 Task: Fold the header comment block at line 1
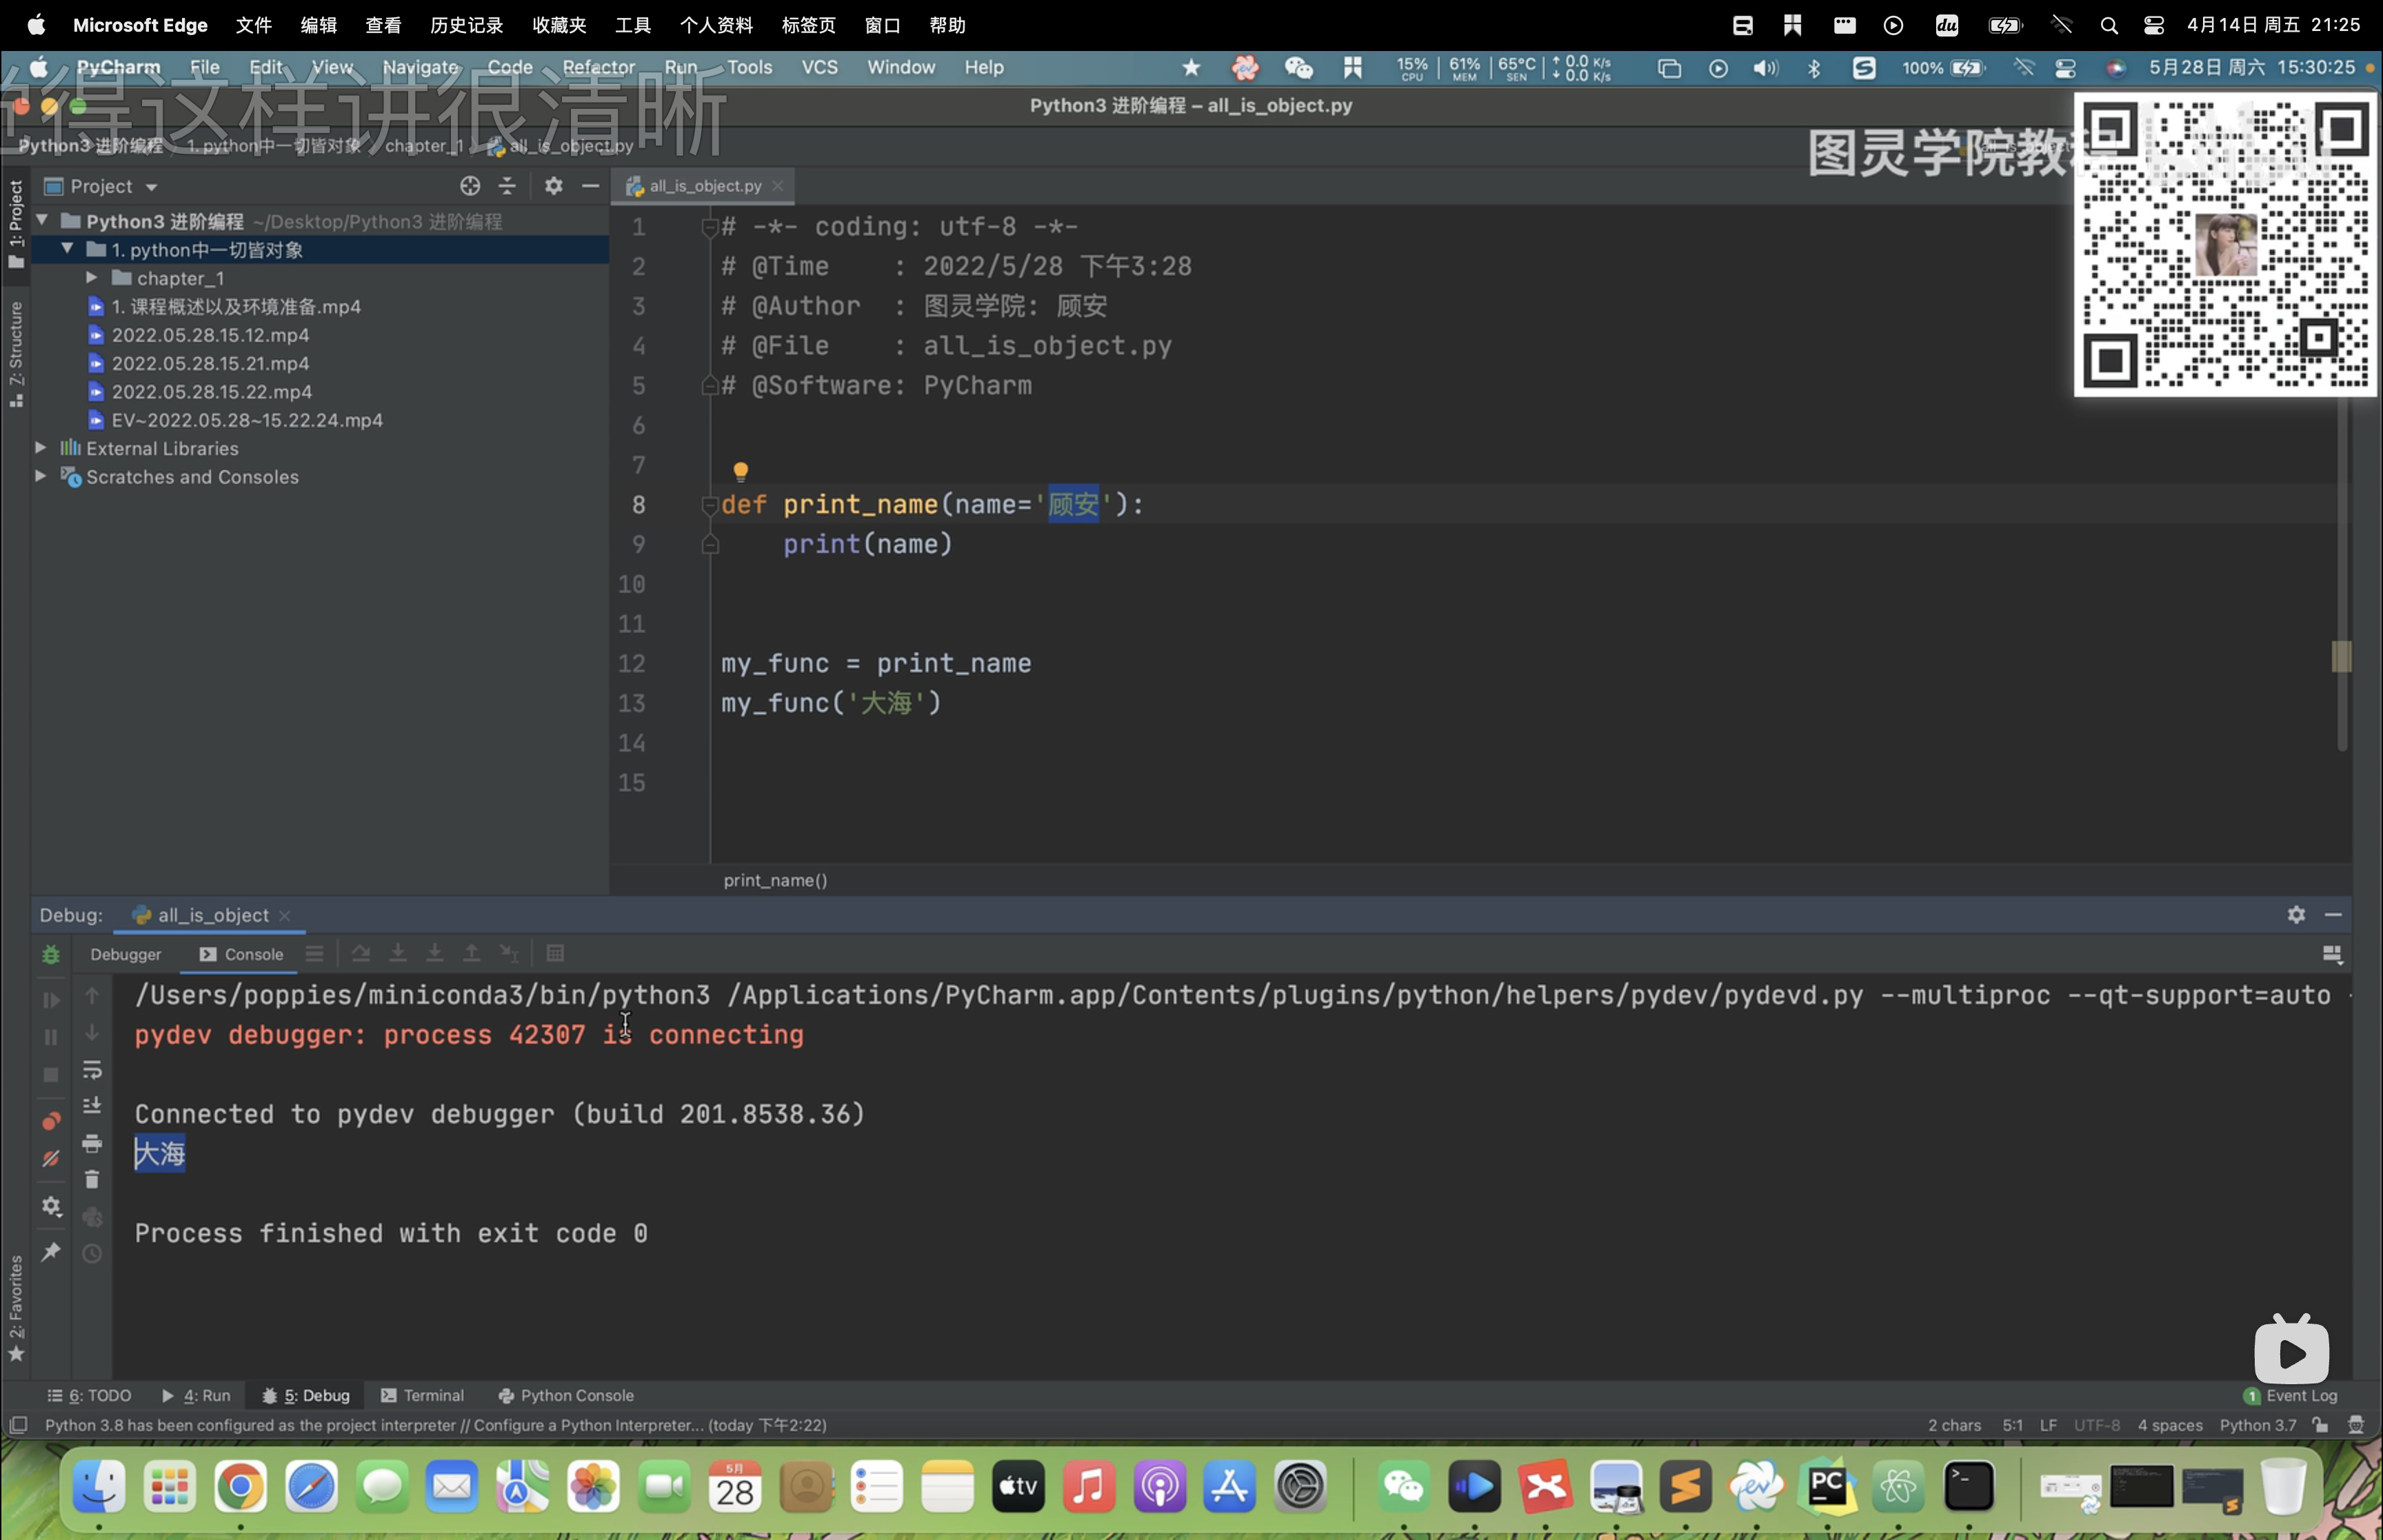709,227
